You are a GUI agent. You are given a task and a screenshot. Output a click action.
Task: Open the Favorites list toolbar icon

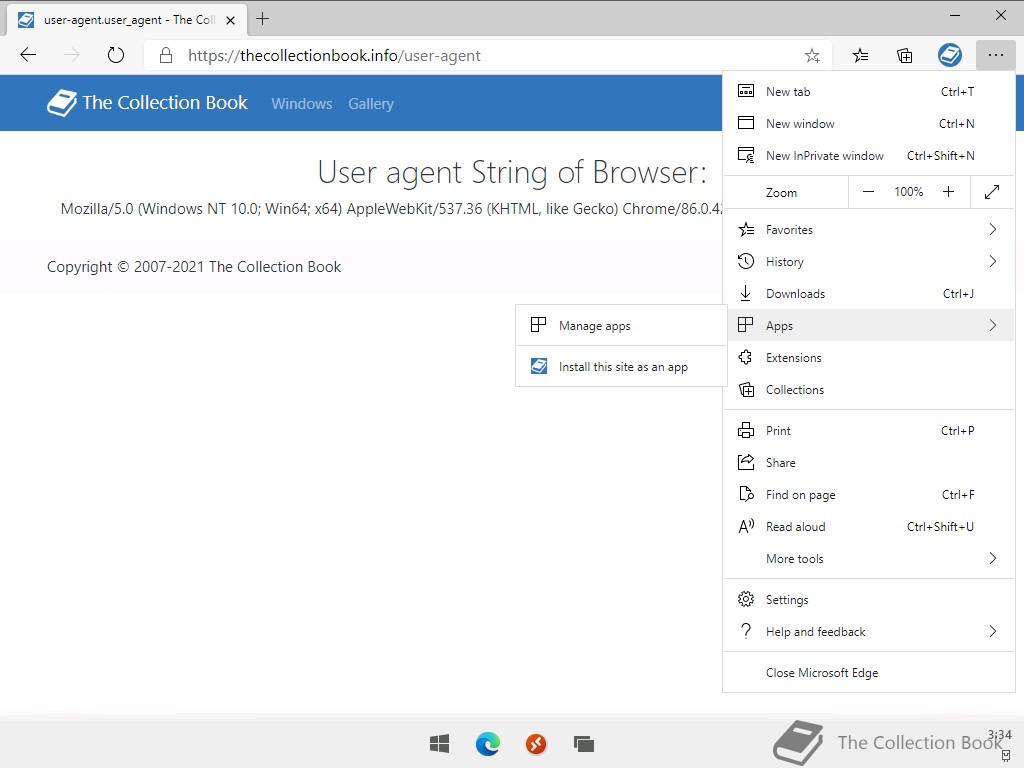coord(860,56)
